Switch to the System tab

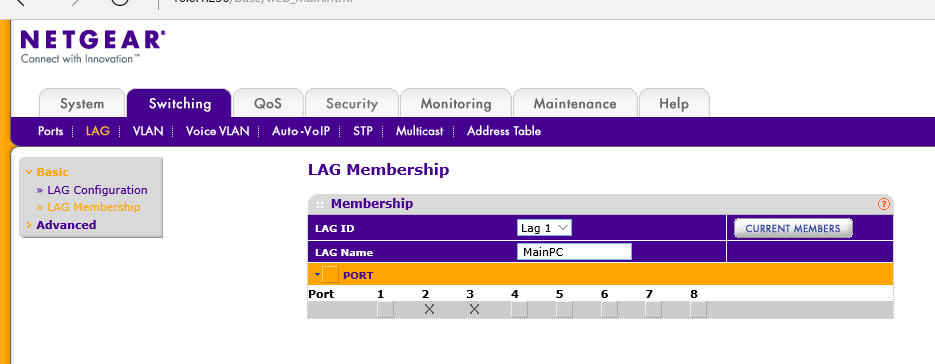coord(82,103)
